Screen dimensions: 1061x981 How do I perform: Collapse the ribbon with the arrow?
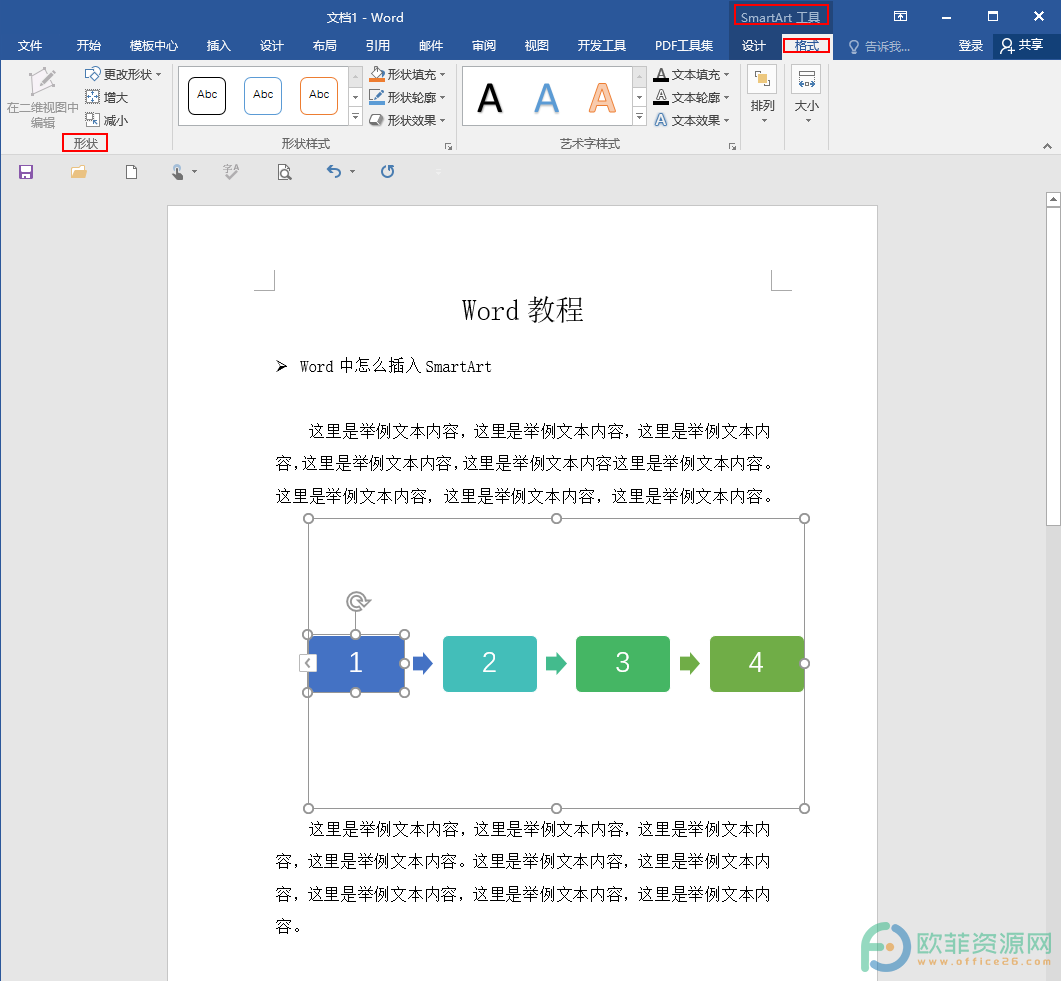1047,145
